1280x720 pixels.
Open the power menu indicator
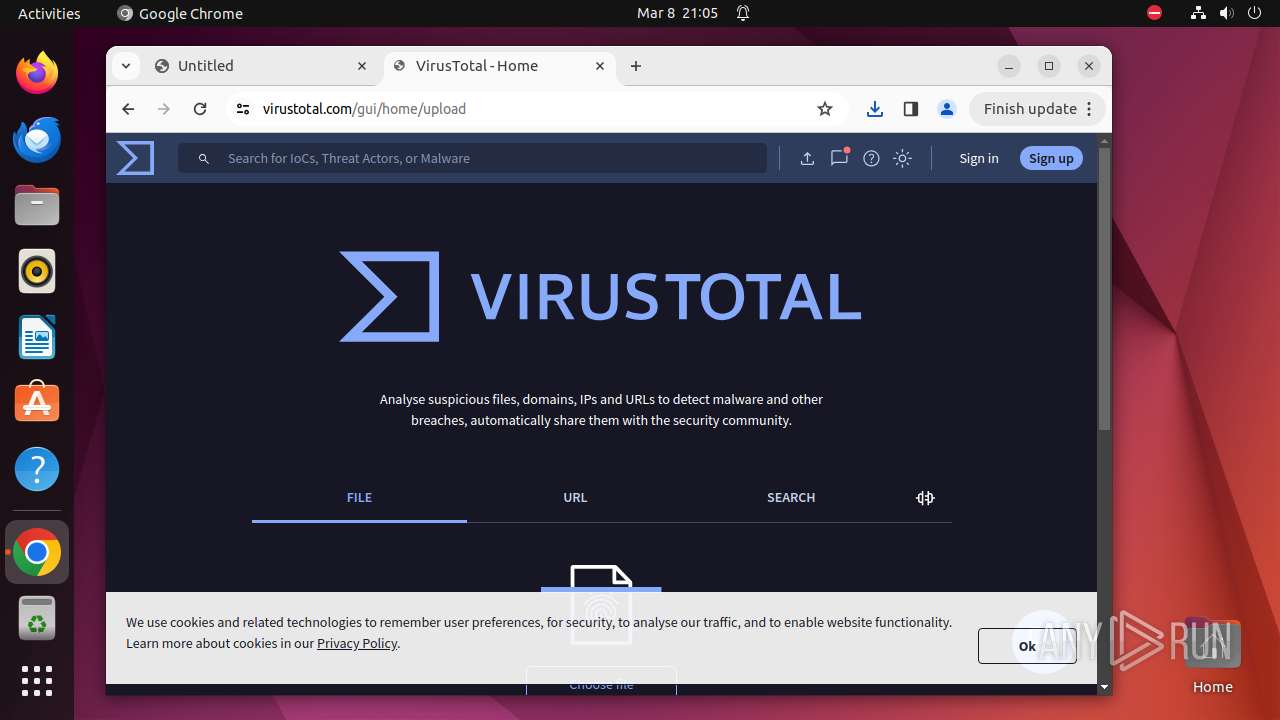[x=1256, y=13]
